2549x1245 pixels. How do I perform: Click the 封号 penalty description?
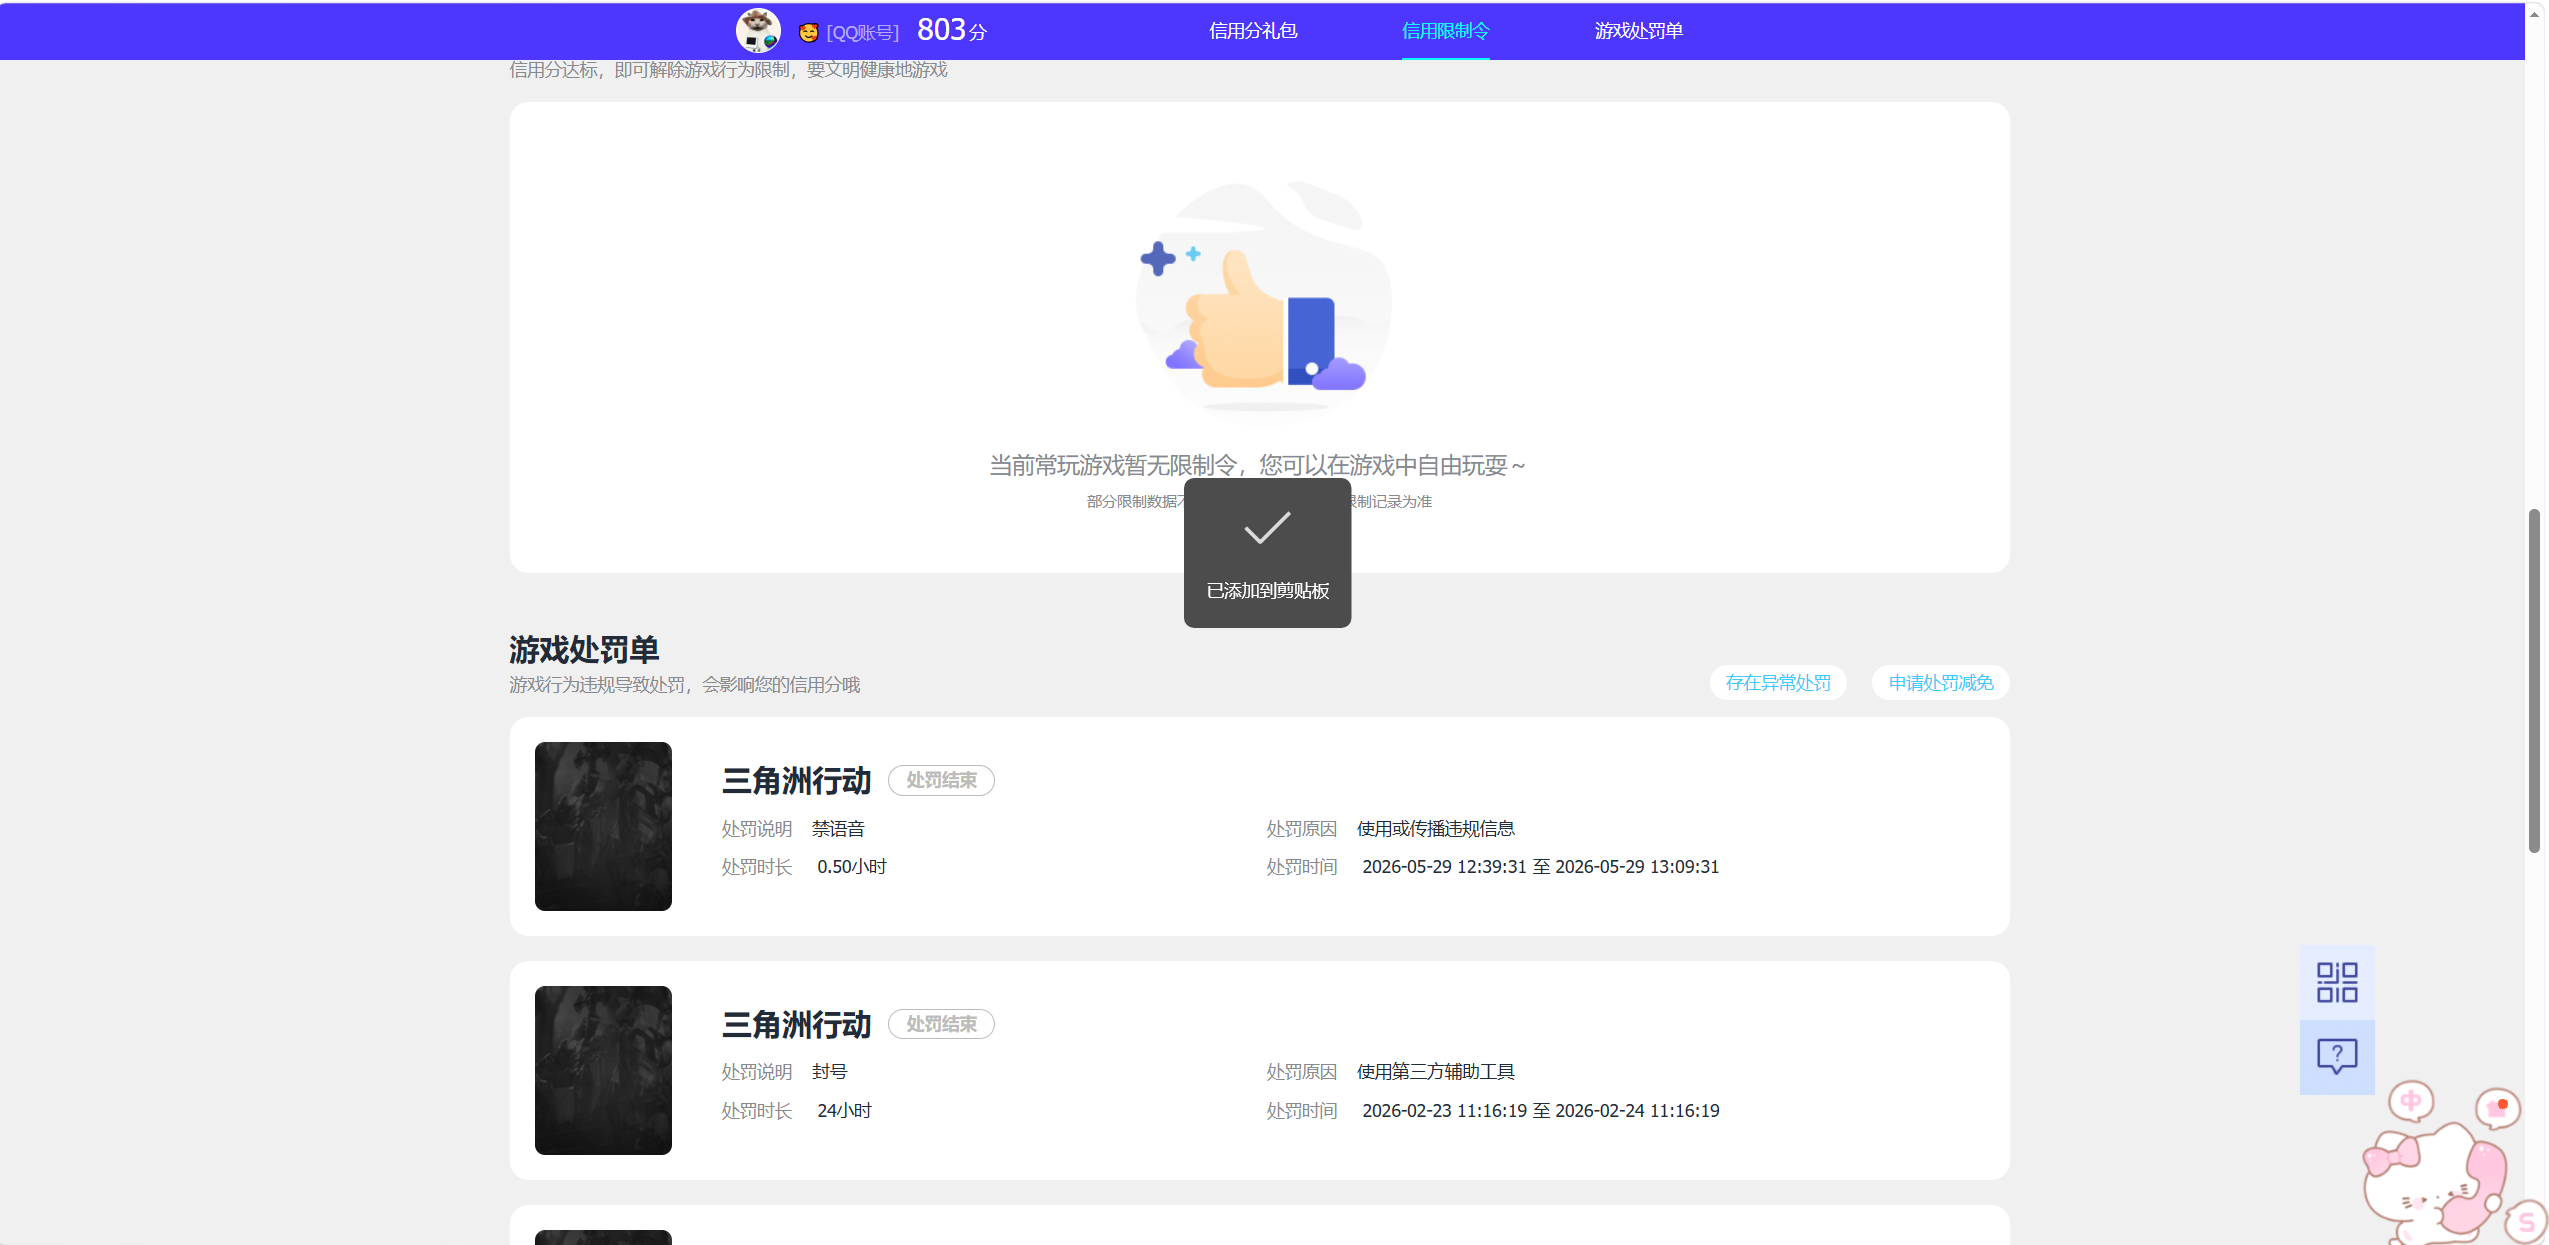pyautogui.click(x=830, y=1072)
